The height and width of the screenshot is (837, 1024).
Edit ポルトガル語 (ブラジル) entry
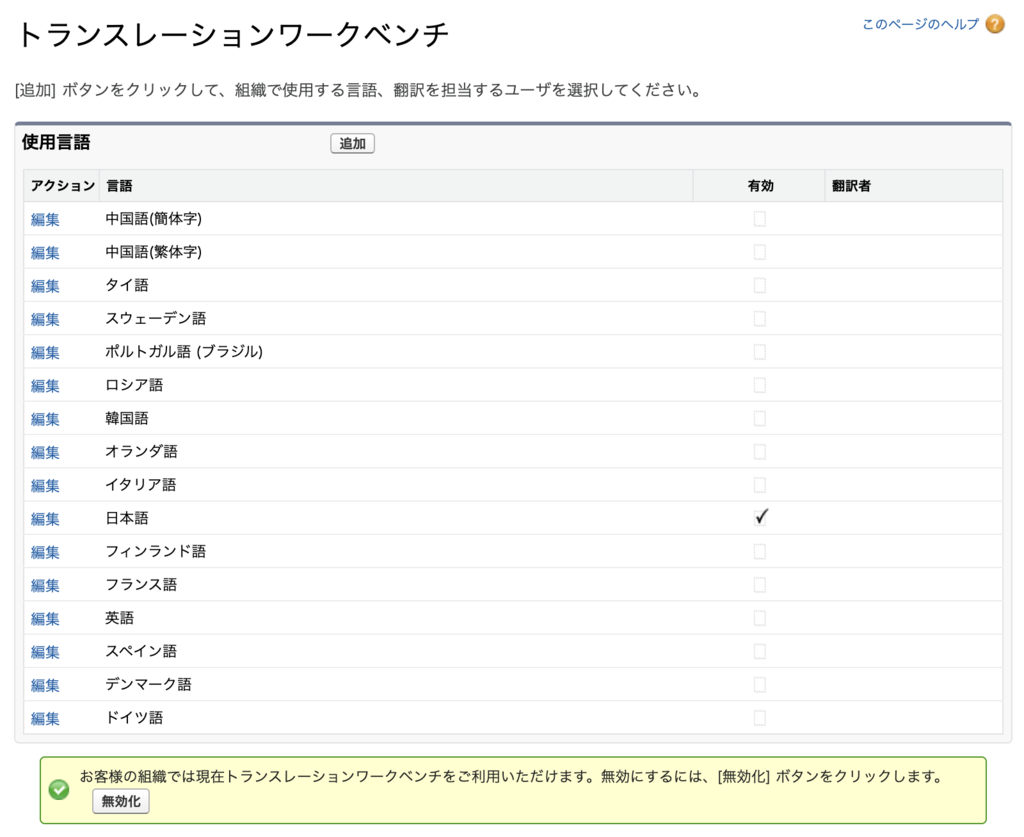[x=45, y=352]
